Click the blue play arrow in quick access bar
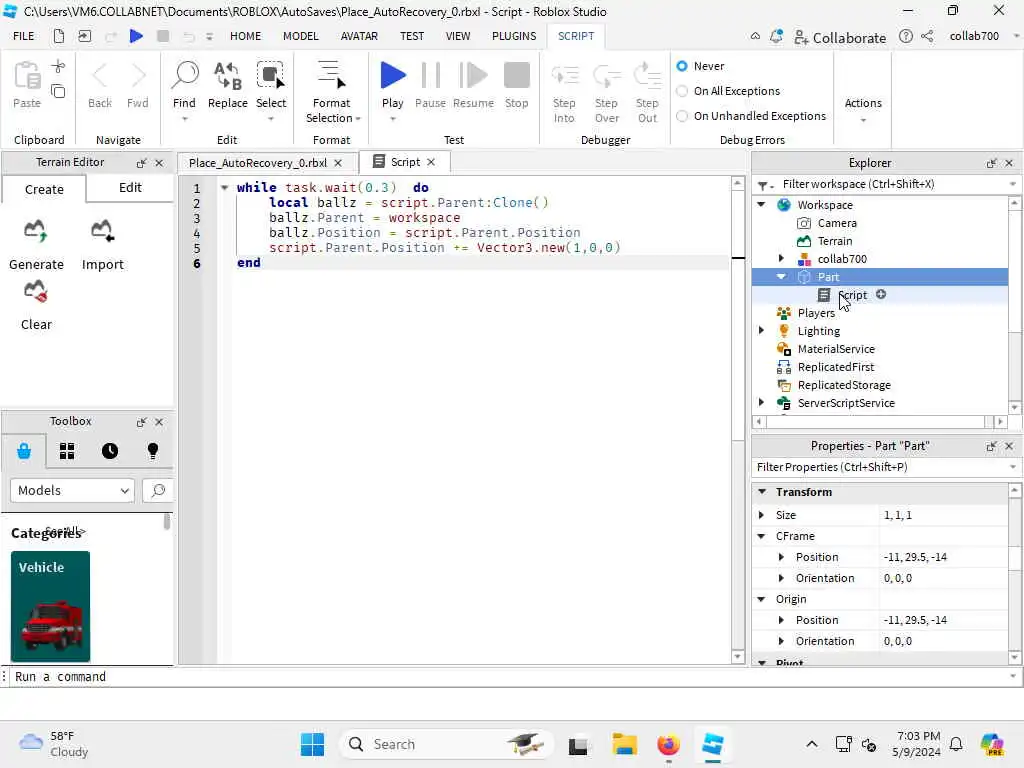 click(x=136, y=36)
